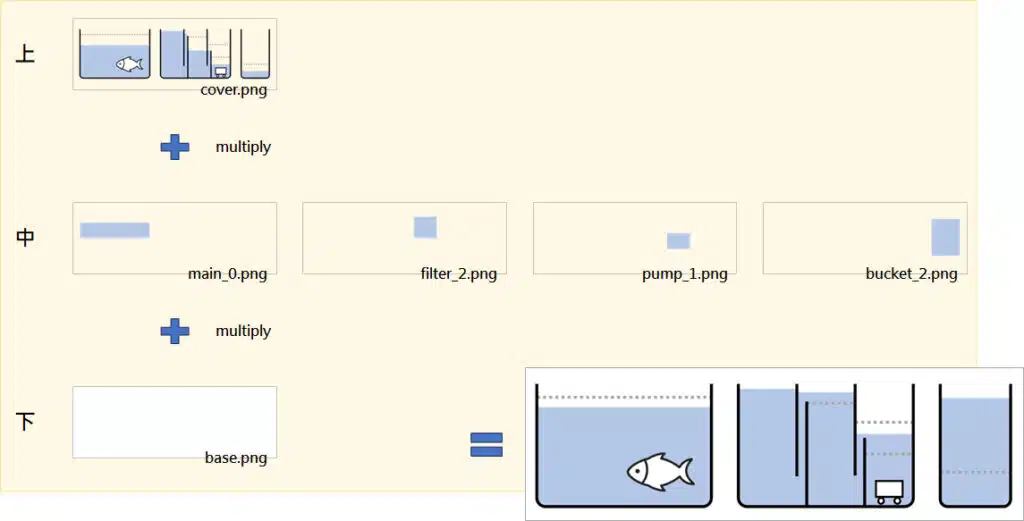
Task: Select the bucket_2.png layer image
Action: pyautogui.click(x=865, y=238)
